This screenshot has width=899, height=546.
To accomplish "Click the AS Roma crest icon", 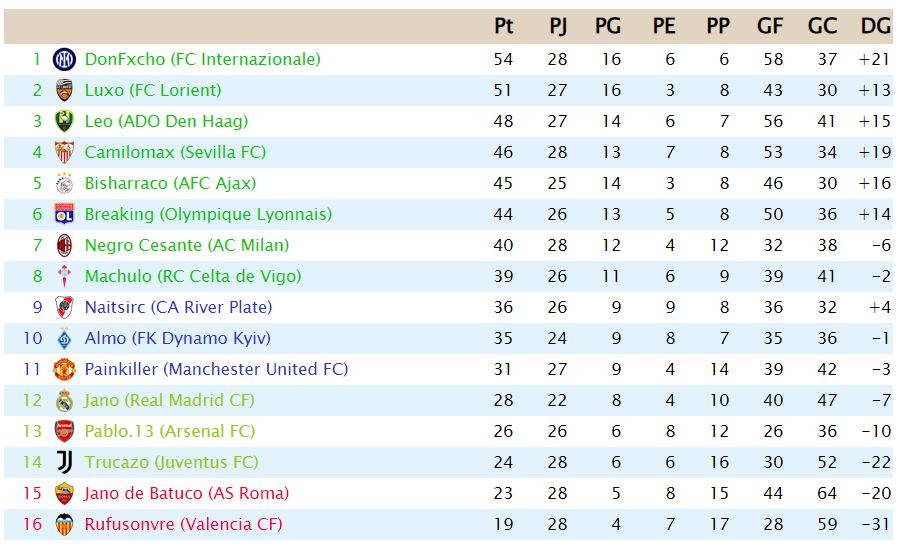I will click(64, 493).
